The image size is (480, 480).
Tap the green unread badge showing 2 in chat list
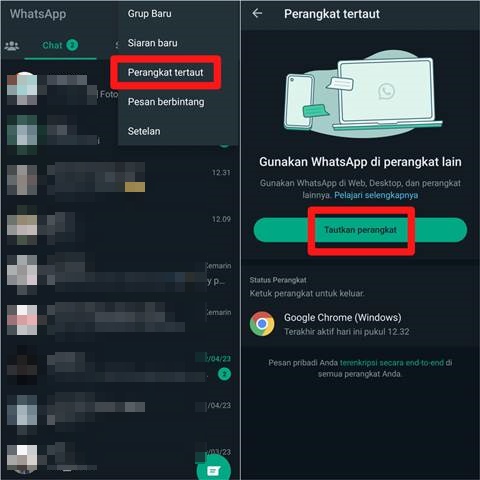coord(224,374)
